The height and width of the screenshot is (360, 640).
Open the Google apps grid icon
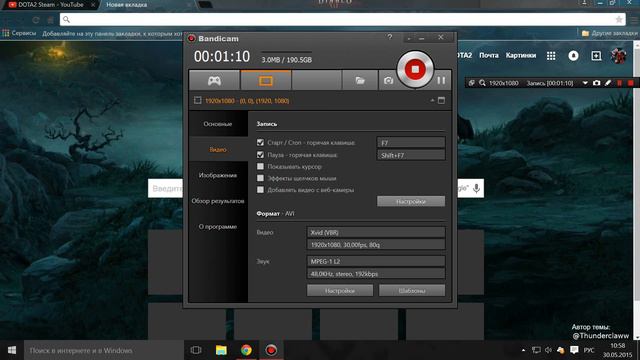point(551,56)
